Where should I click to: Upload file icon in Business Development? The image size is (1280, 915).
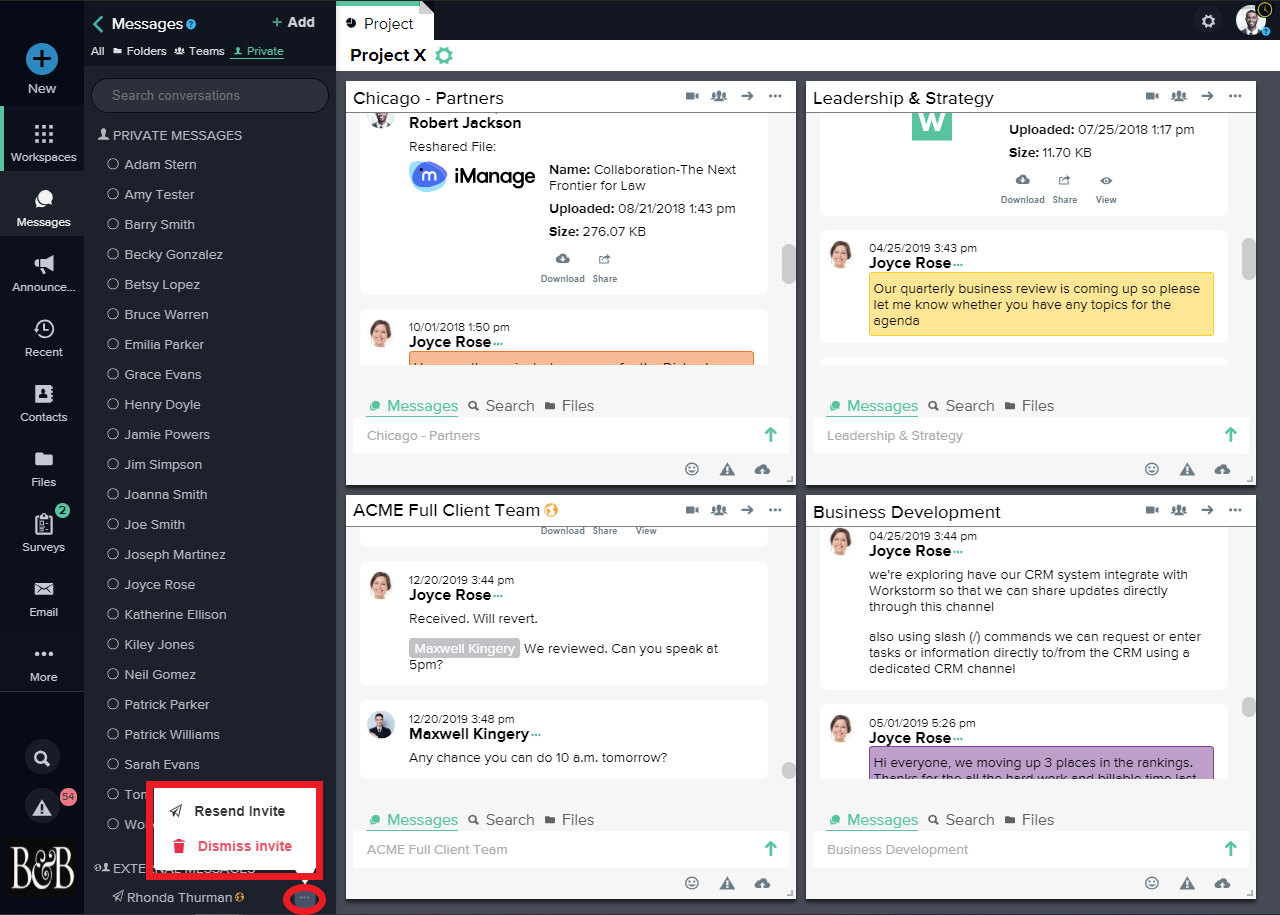click(1222, 883)
